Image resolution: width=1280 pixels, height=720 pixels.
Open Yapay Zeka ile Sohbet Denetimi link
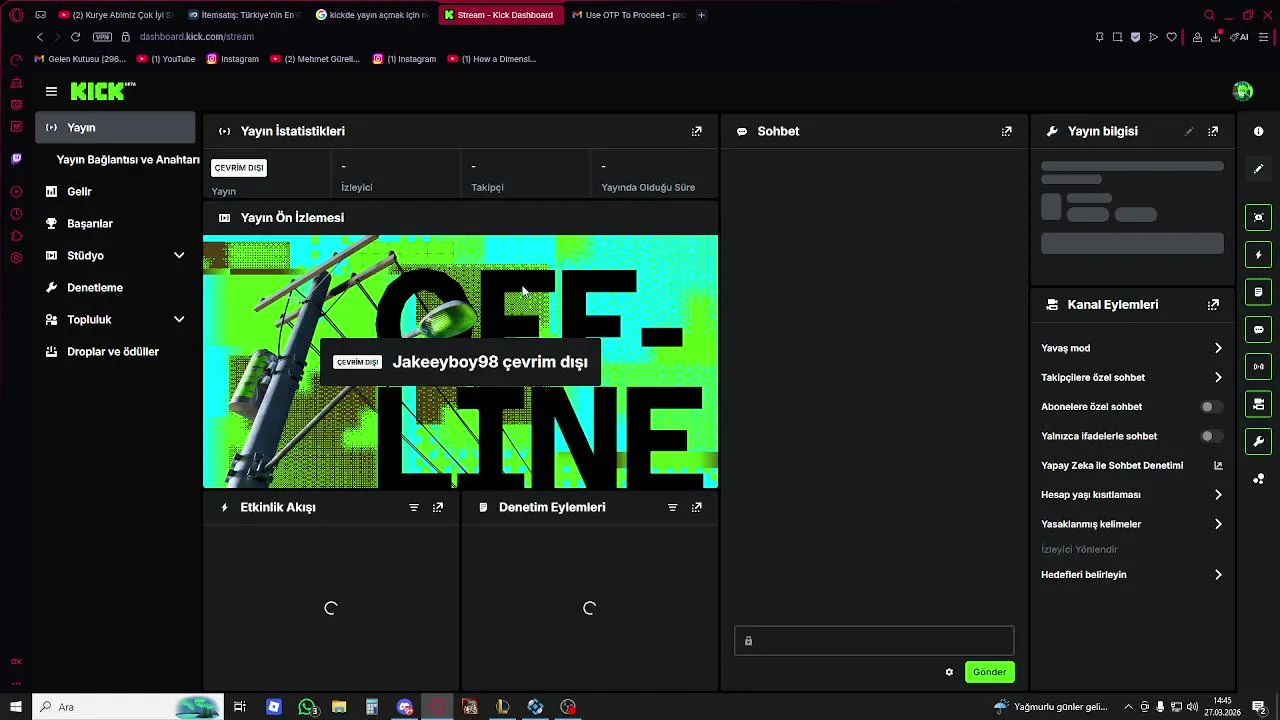(1132, 466)
